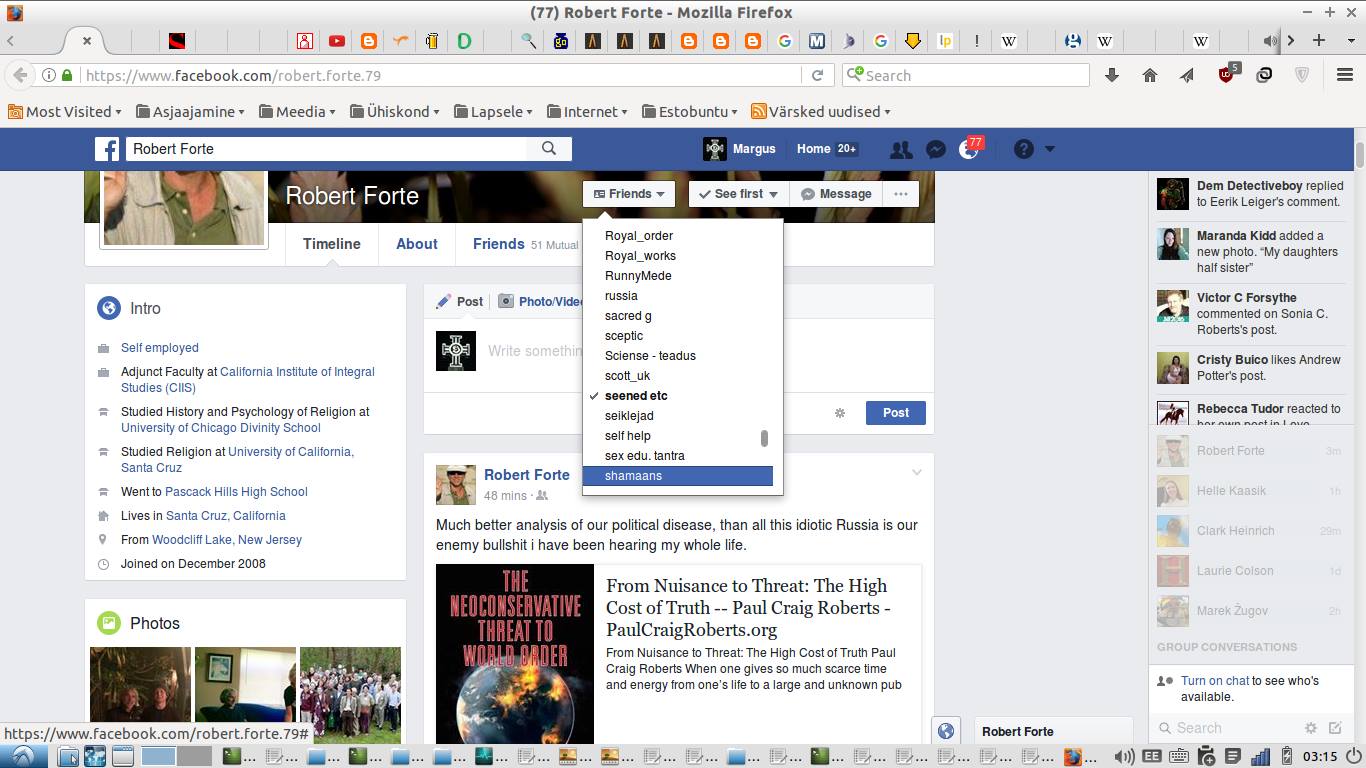
Task: Click the tab bar sound/mute speaker icon
Action: pyautogui.click(x=1270, y=41)
